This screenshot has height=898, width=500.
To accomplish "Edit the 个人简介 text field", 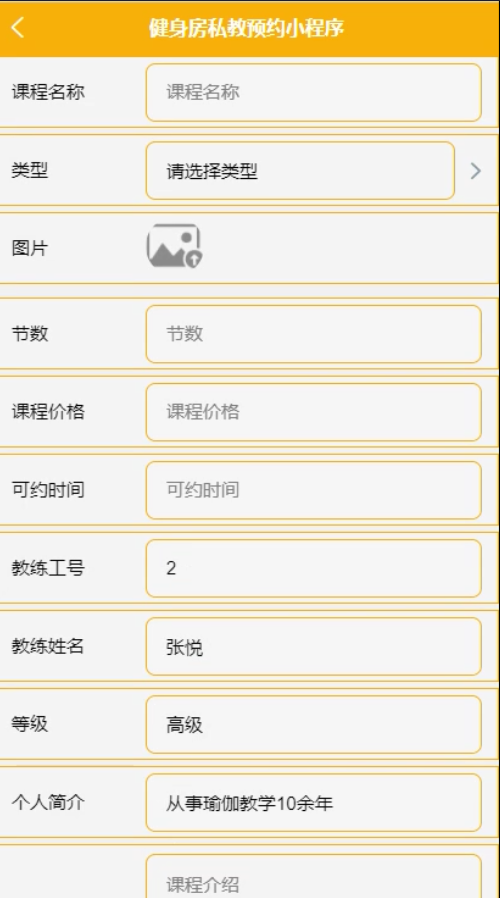I will [313, 802].
